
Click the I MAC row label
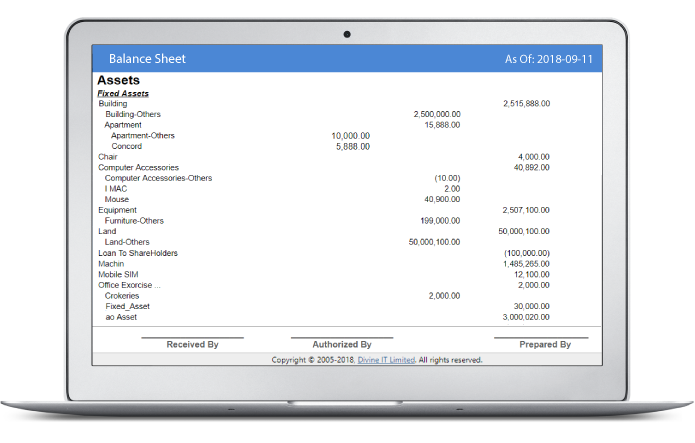(116, 188)
